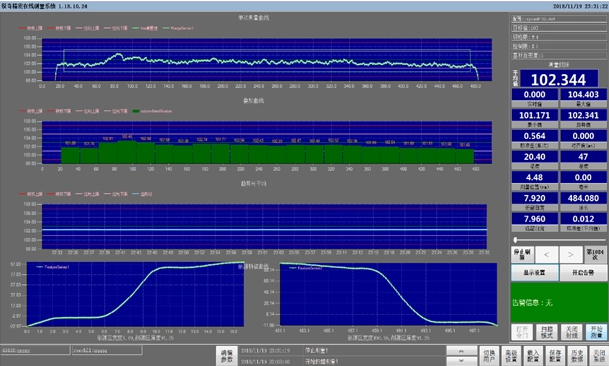Viewport: 609px width, 366px height.
Task: Toggle the cyan trend line legend in third chart
Action: [142, 194]
